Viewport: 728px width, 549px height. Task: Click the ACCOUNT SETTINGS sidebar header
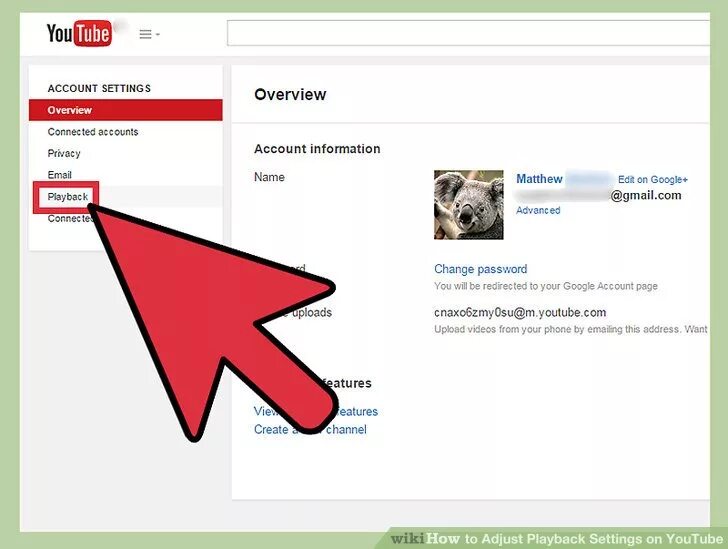click(99, 88)
